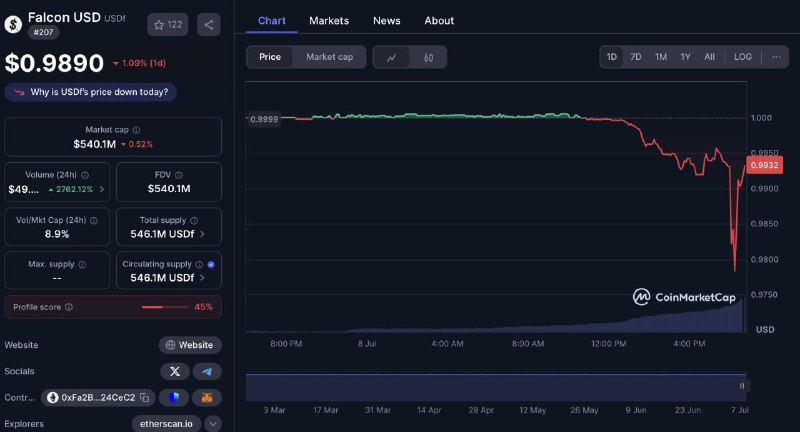Open the etherscan.io explorer link
The image size is (800, 432).
166,424
